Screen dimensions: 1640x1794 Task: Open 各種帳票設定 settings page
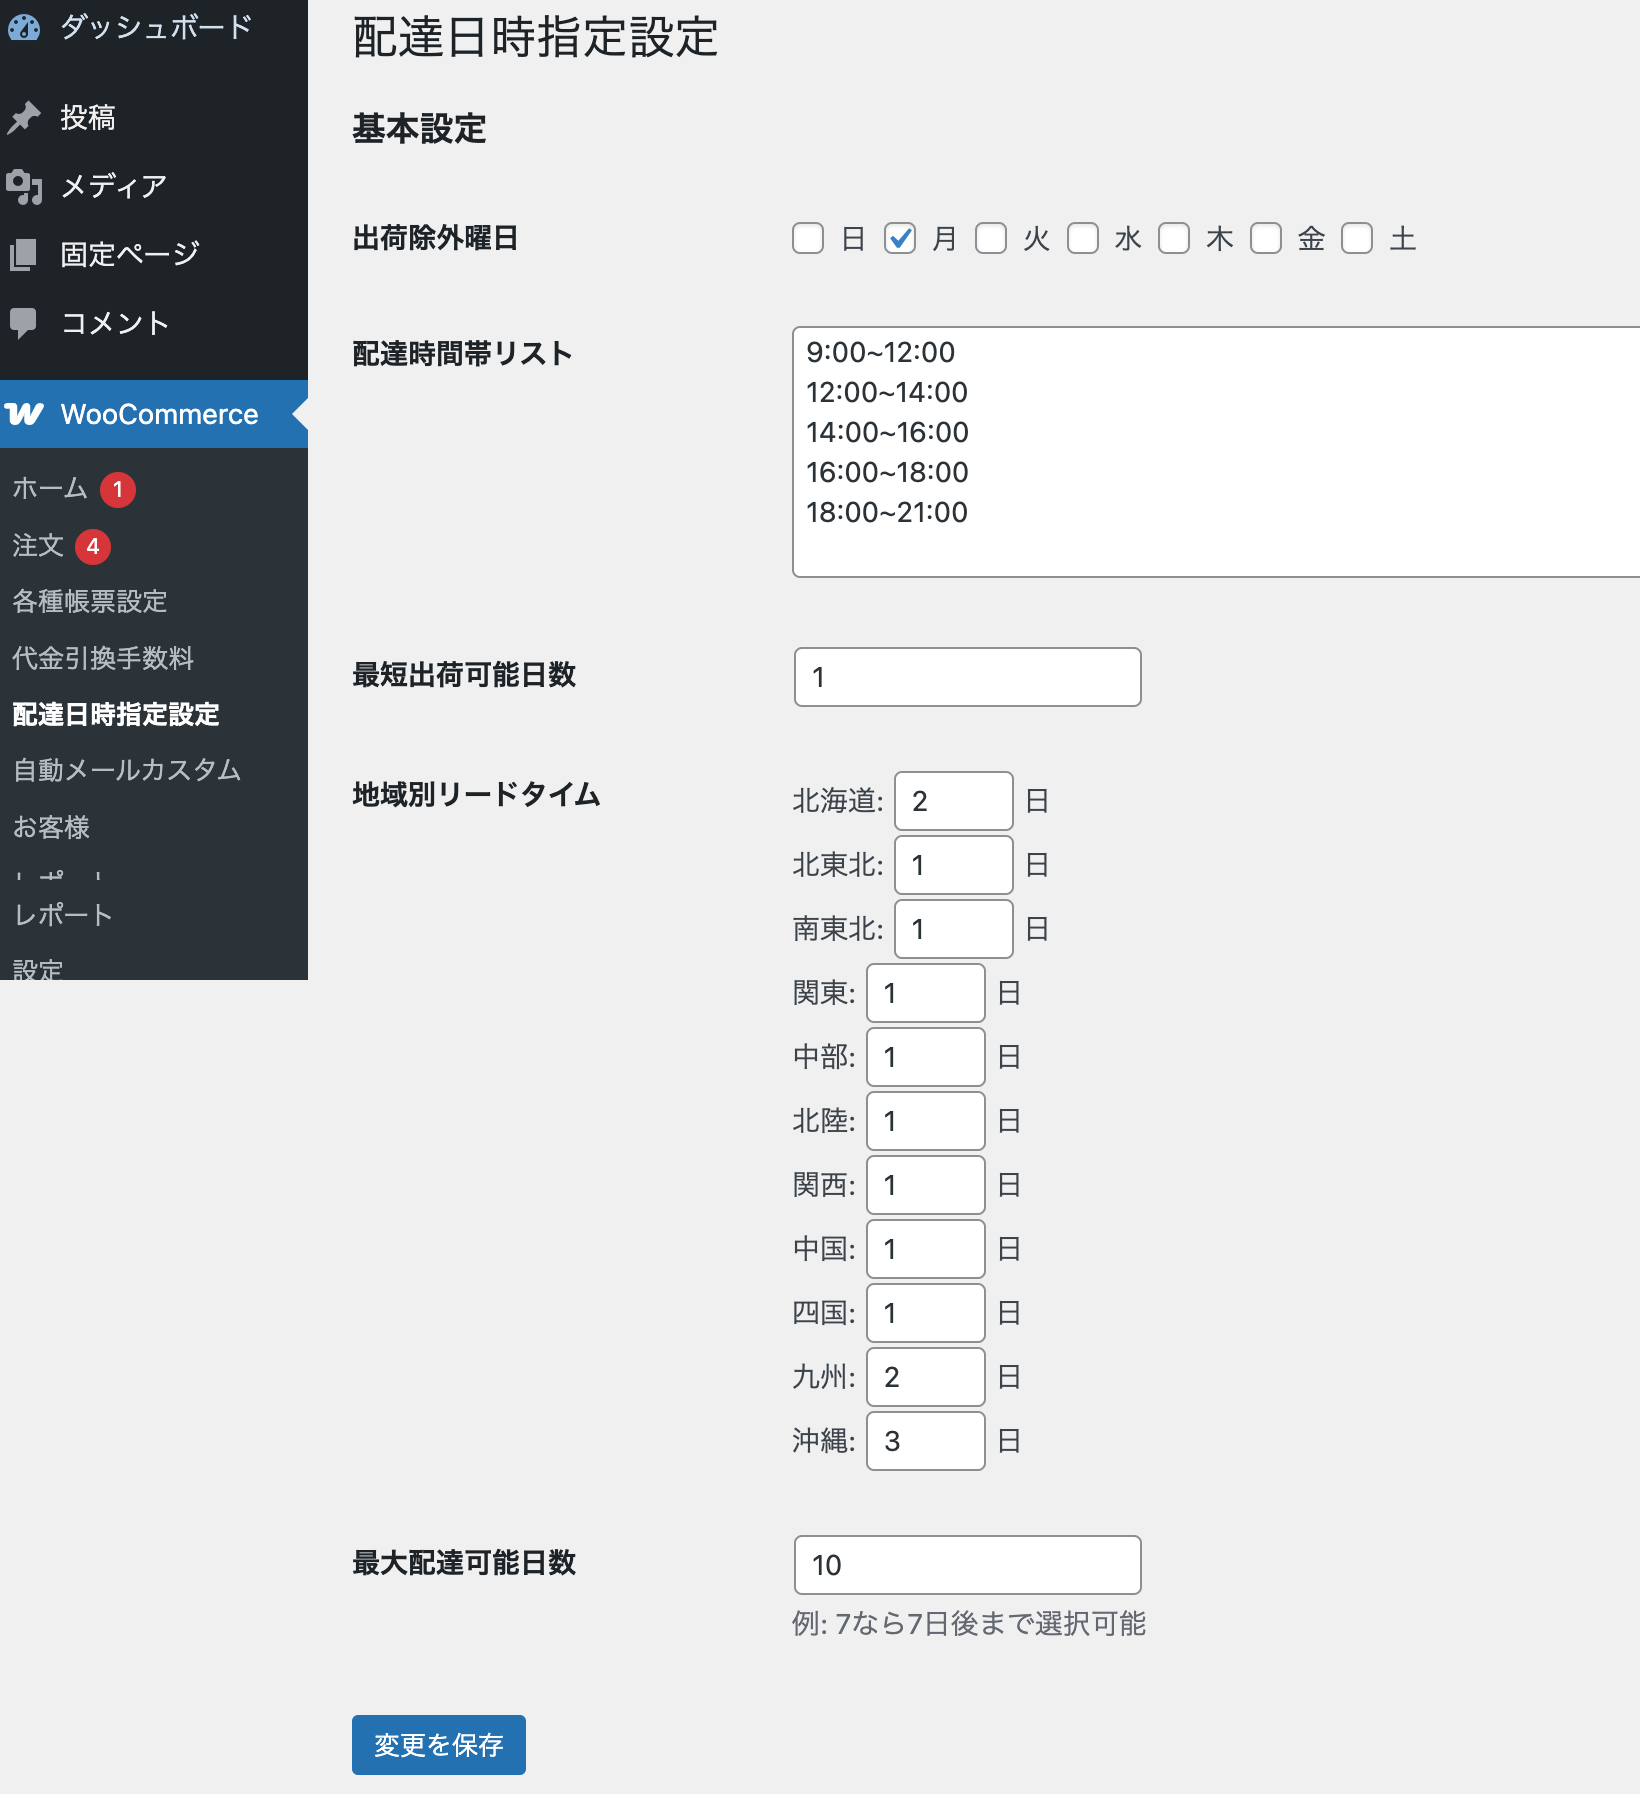90,601
